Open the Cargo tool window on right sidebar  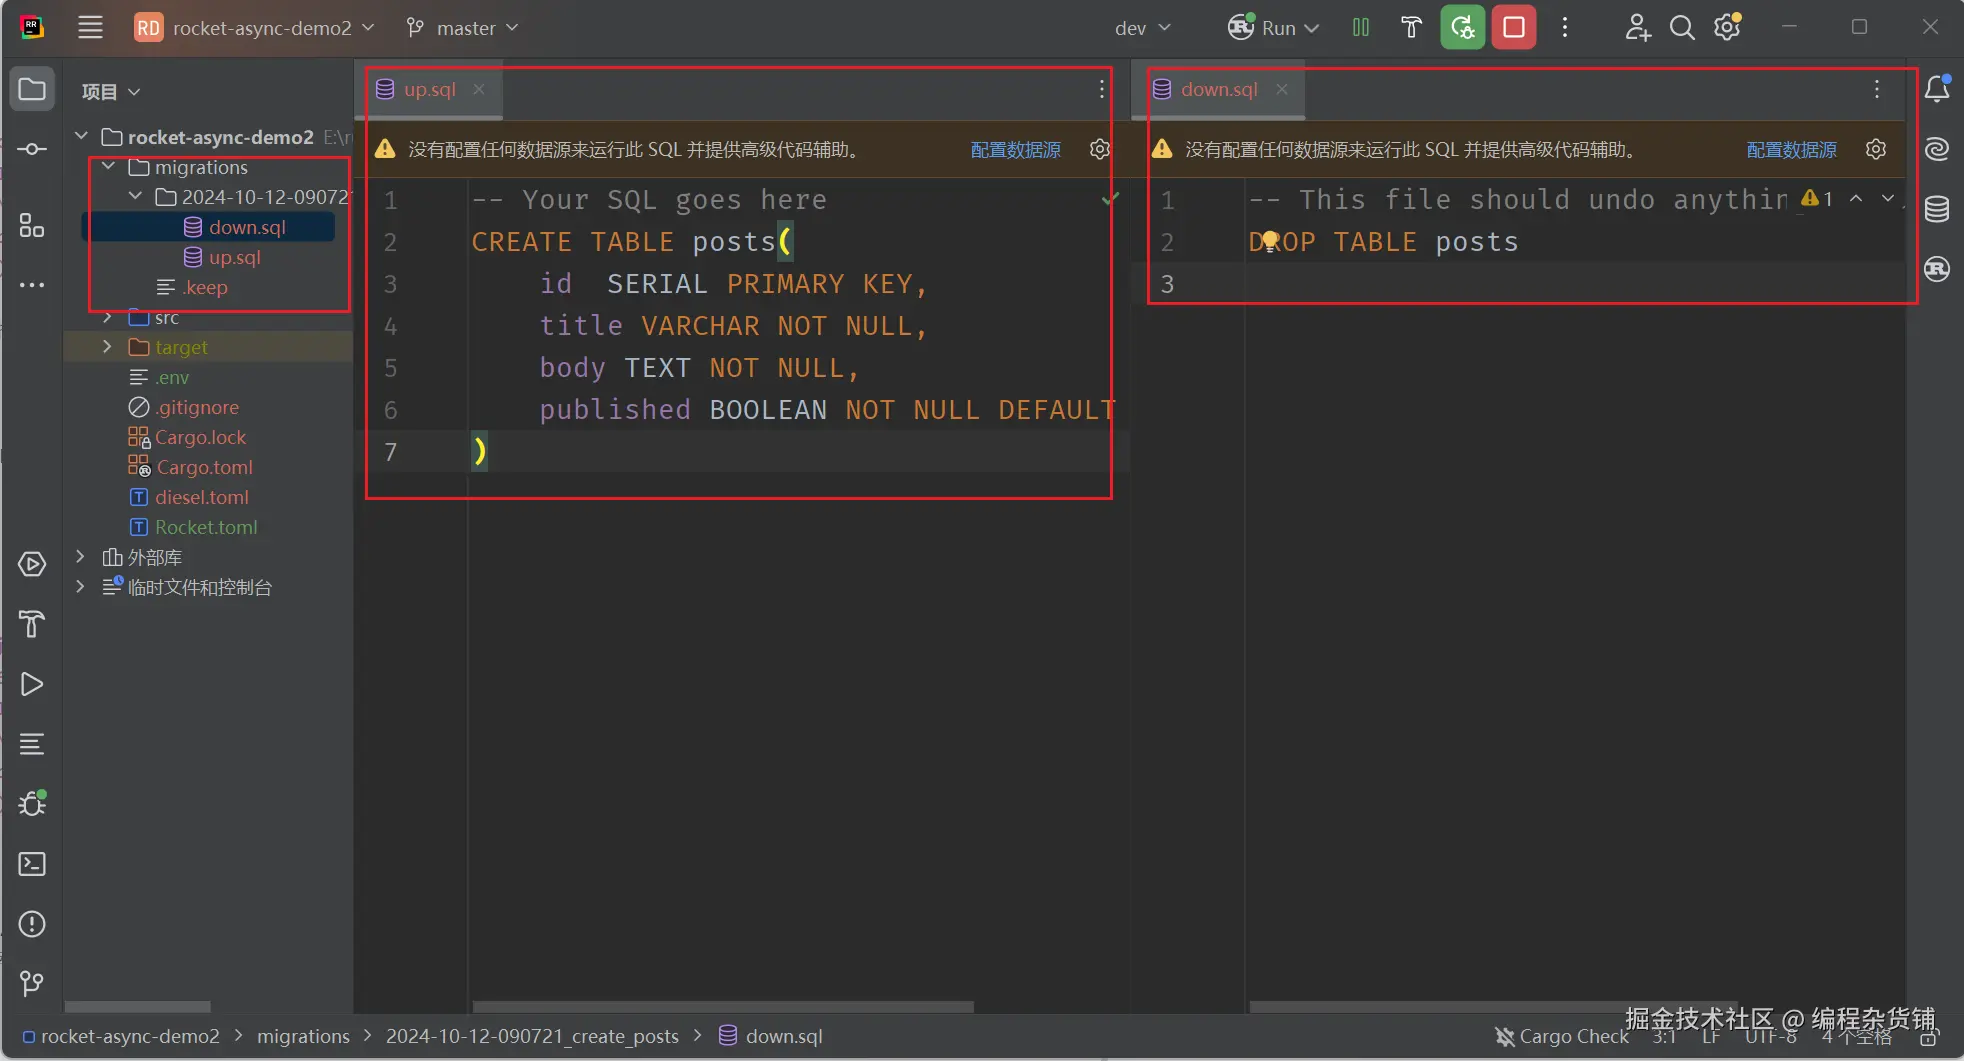(1937, 269)
